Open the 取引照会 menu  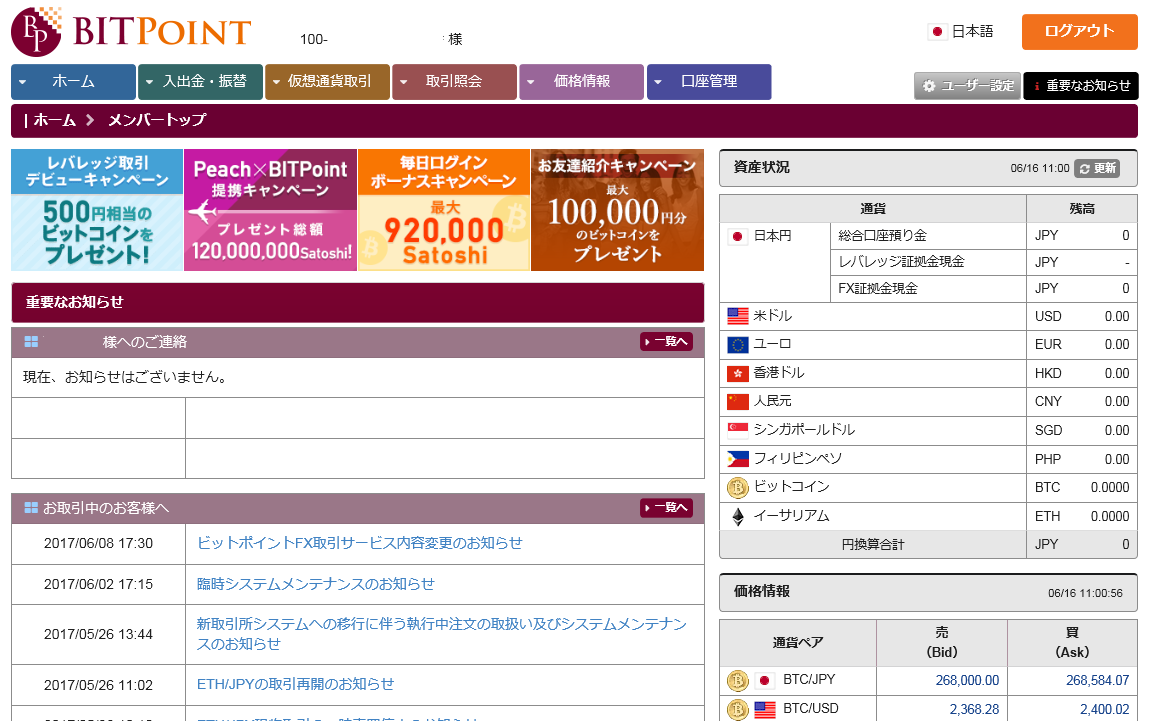click(454, 82)
